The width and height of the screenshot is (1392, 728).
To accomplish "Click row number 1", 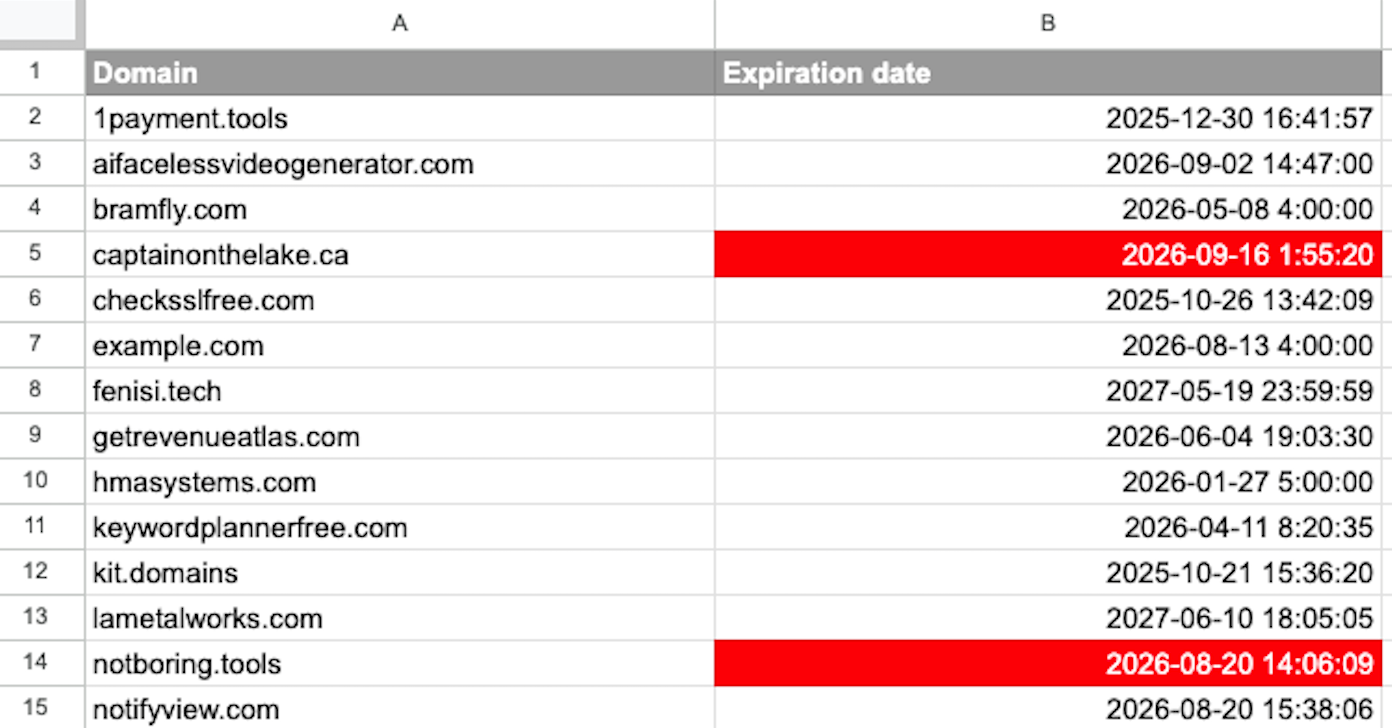I will pyautogui.click(x=41, y=72).
